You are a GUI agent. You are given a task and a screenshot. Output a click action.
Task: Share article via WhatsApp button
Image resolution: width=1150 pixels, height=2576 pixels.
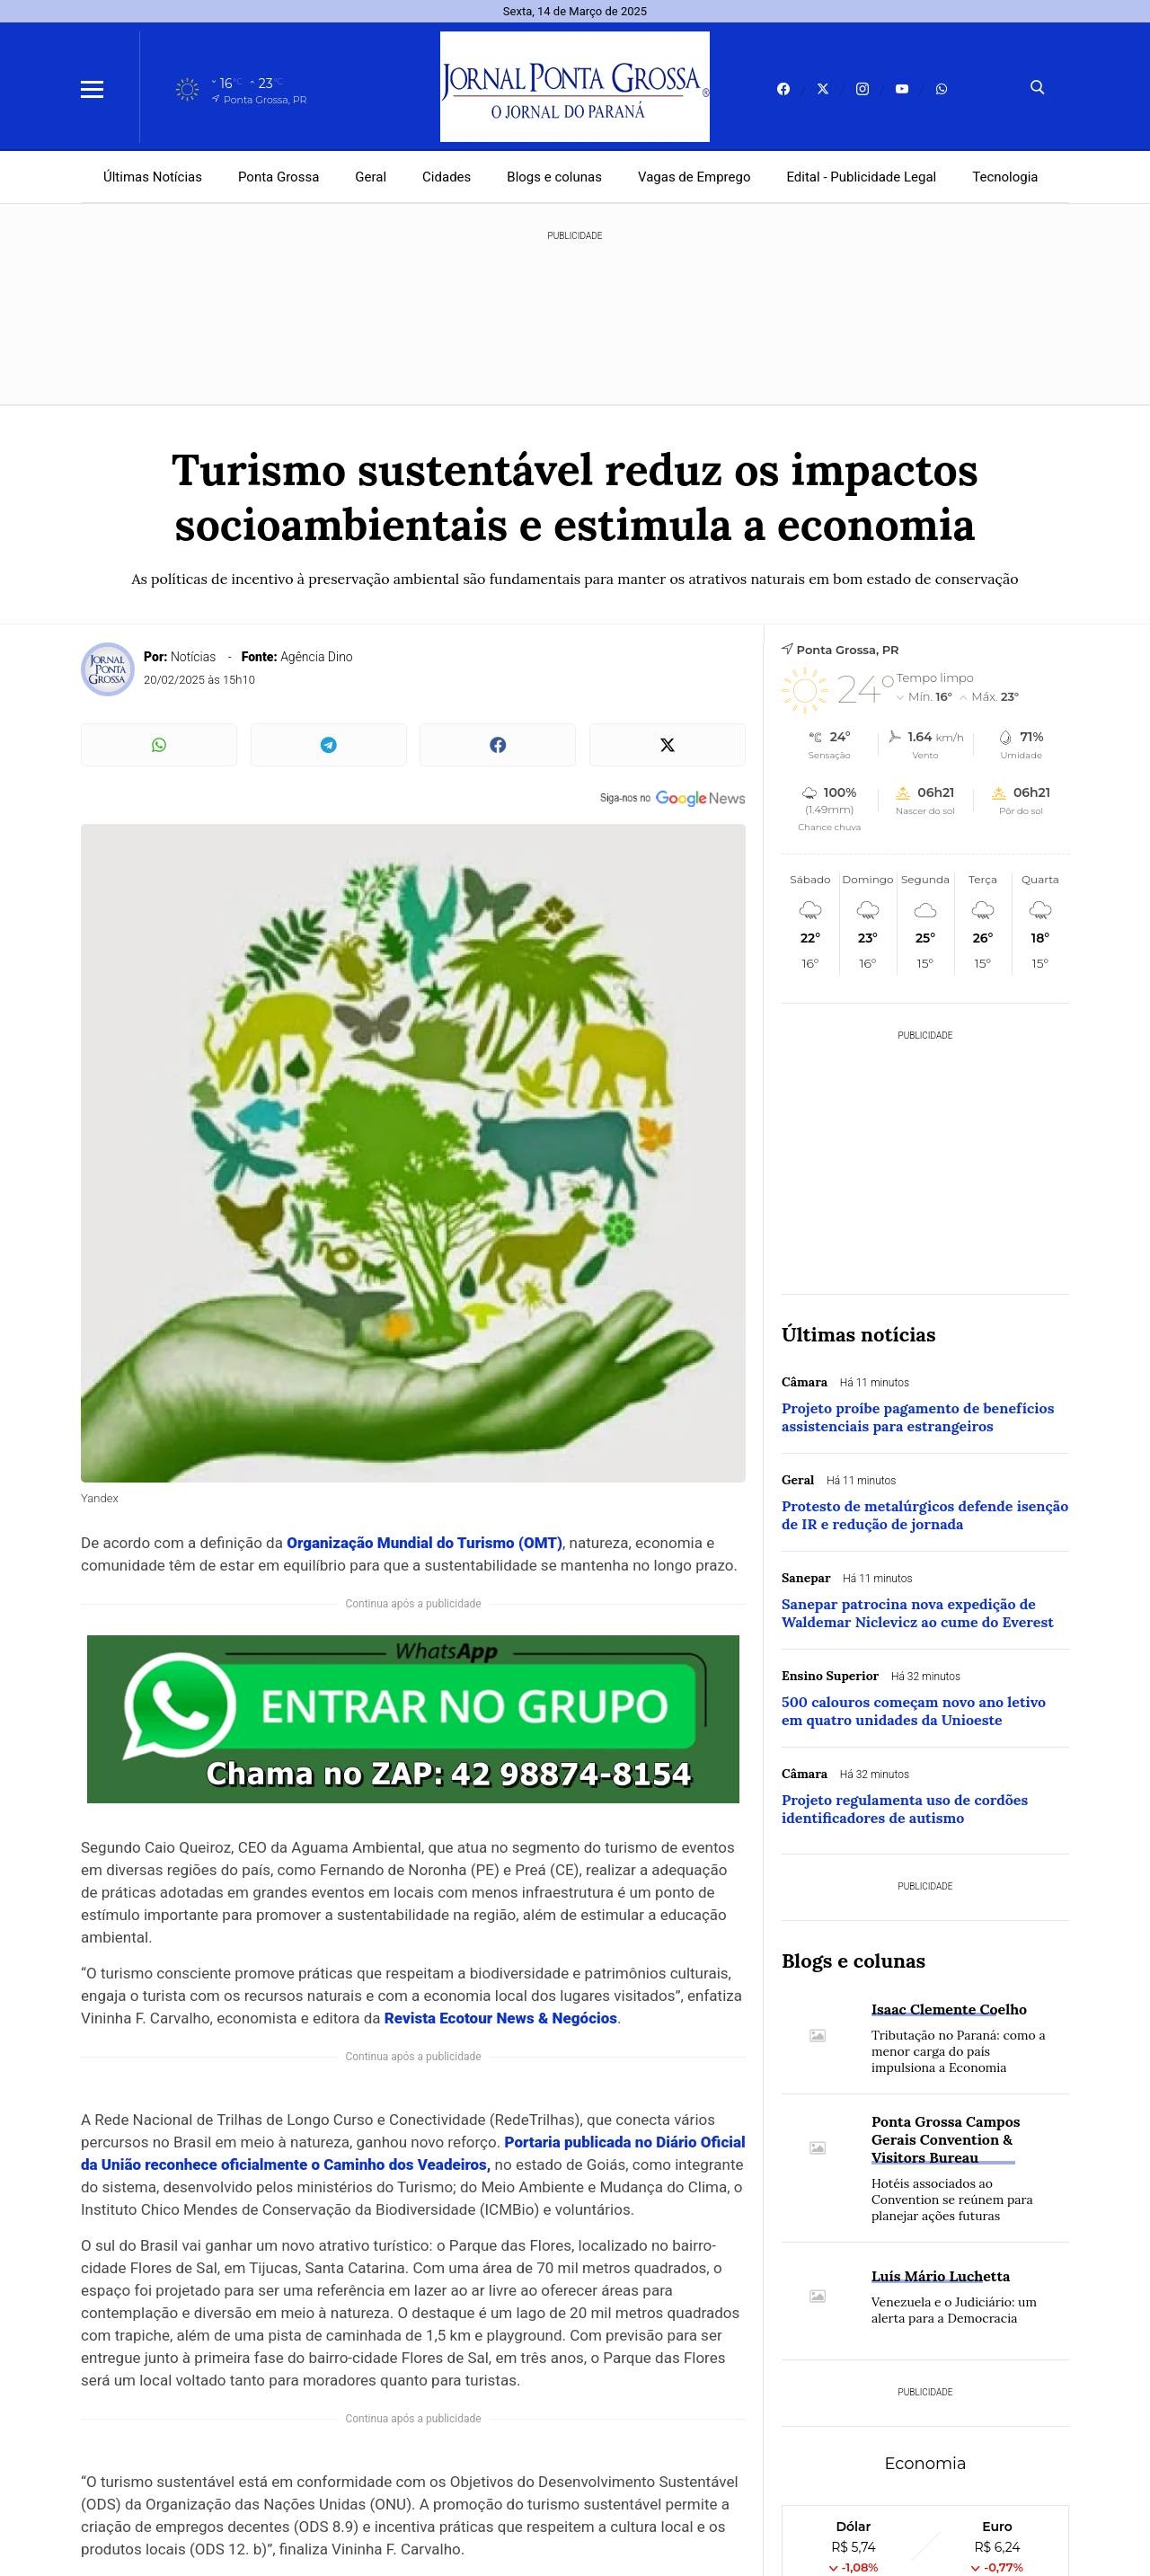click(x=159, y=745)
